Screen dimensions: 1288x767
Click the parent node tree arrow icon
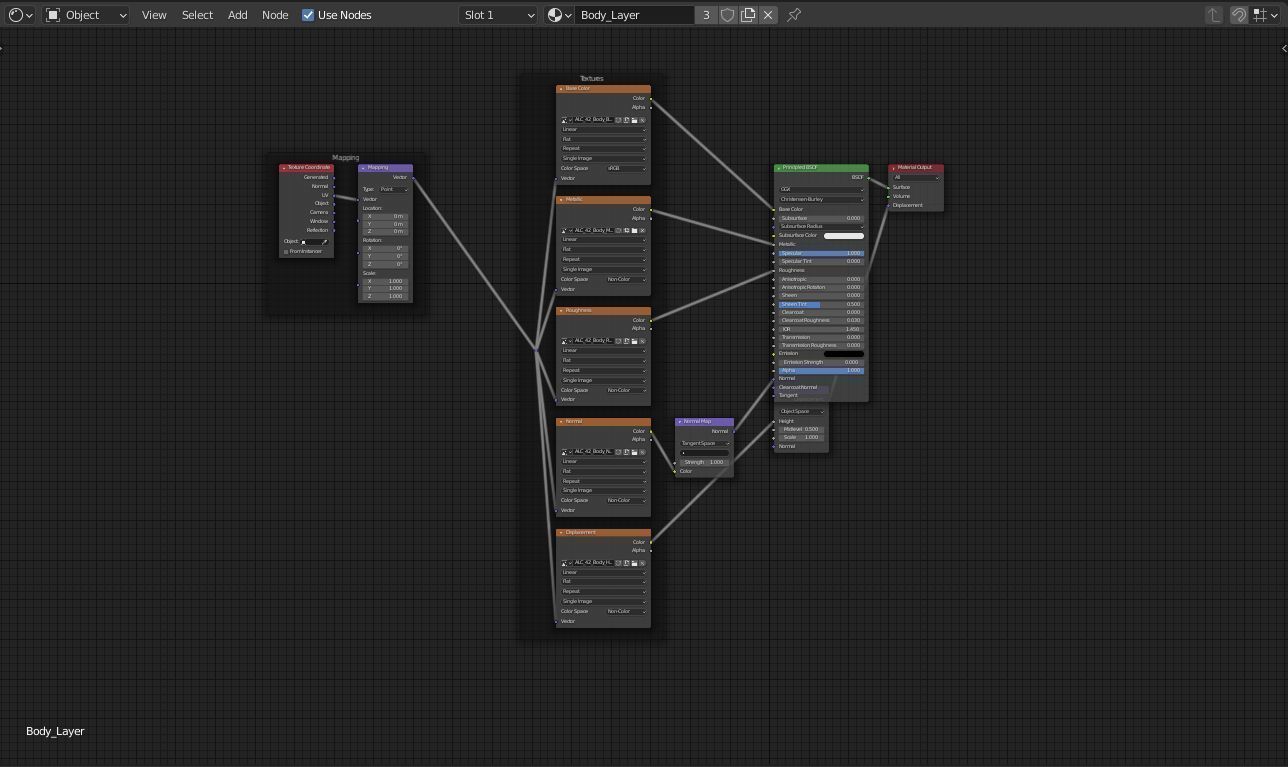point(1214,15)
